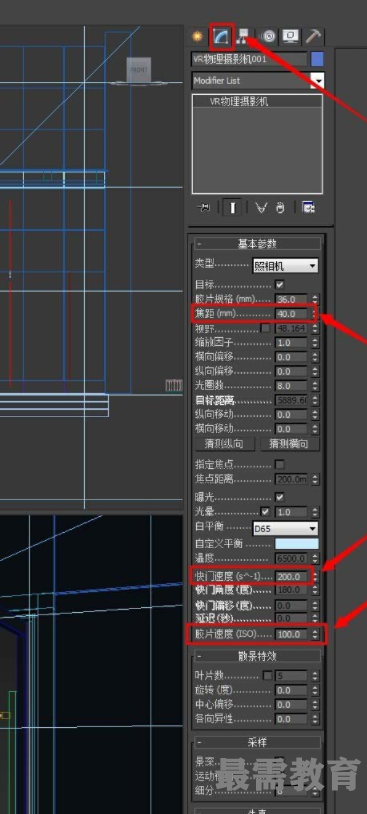Click the 光圈数 spinner arrows
Screen dimensions: 367x814
pyautogui.click(x=315, y=386)
